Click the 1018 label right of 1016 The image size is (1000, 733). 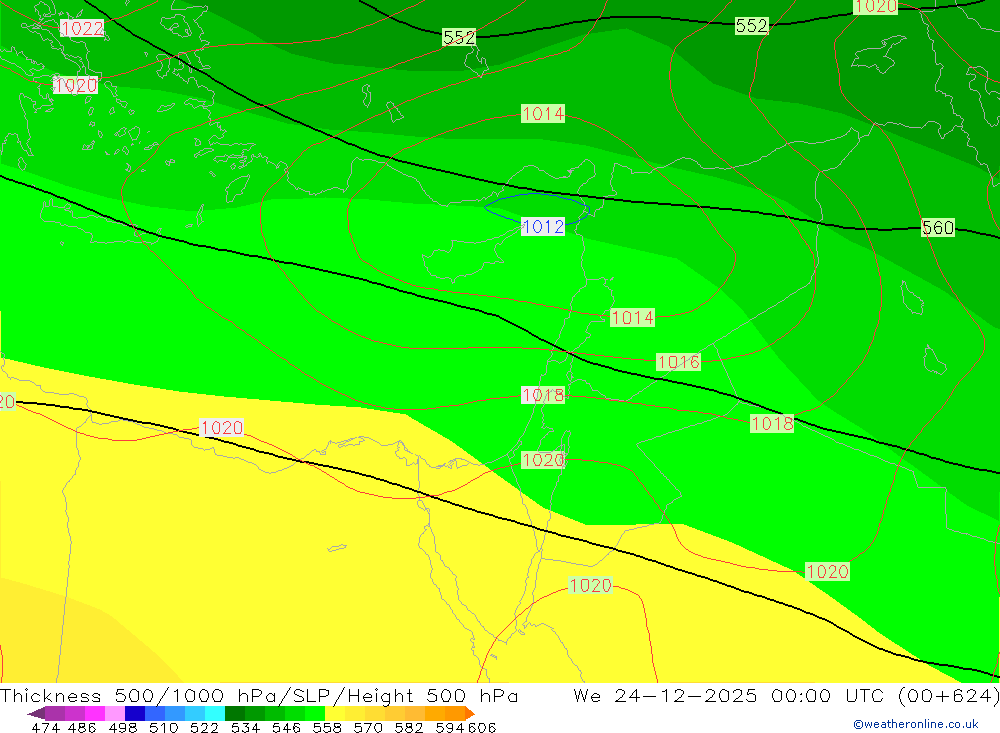pyautogui.click(x=772, y=424)
